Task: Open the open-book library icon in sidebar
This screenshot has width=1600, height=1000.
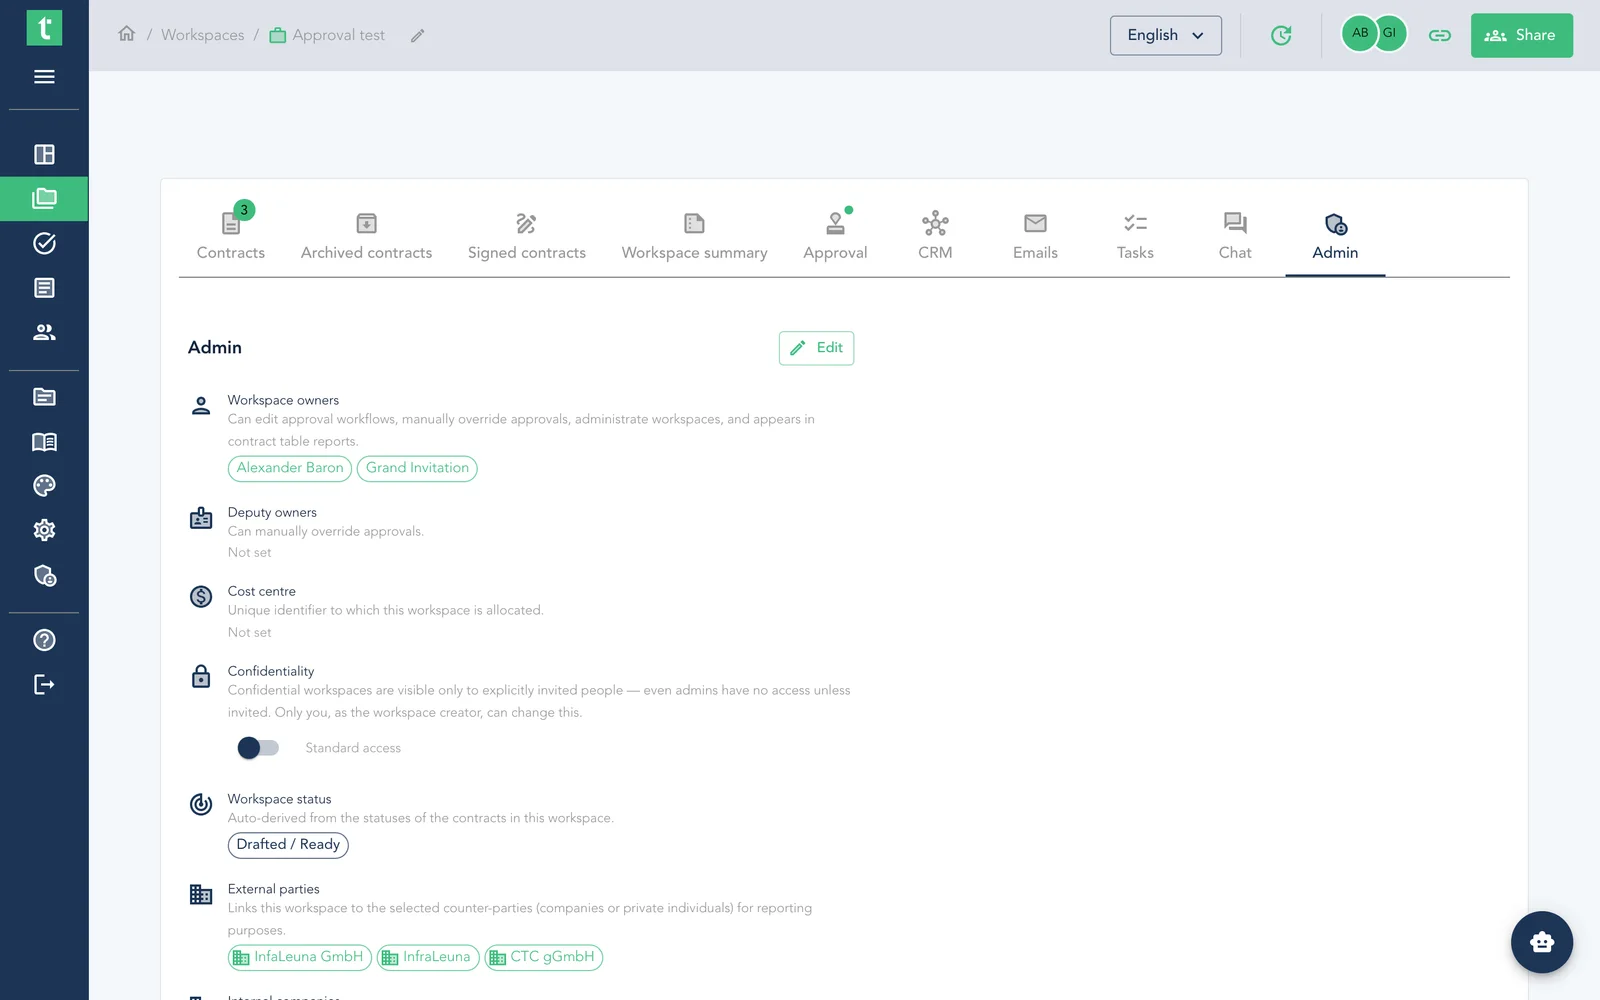Action: coord(44,442)
